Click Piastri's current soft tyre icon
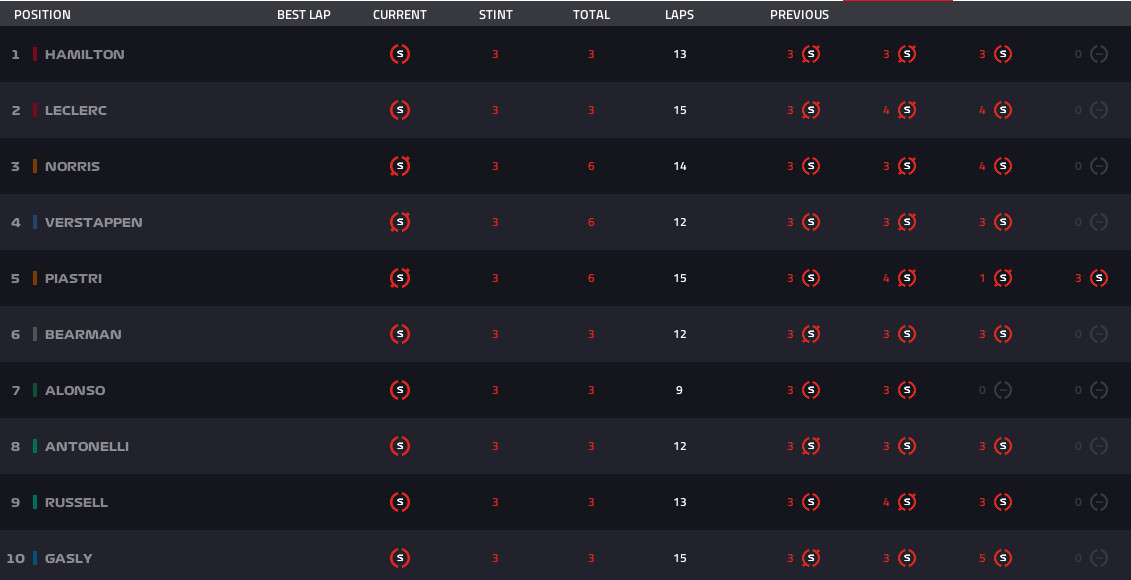Viewport: 1131px width, 580px height. pos(400,278)
